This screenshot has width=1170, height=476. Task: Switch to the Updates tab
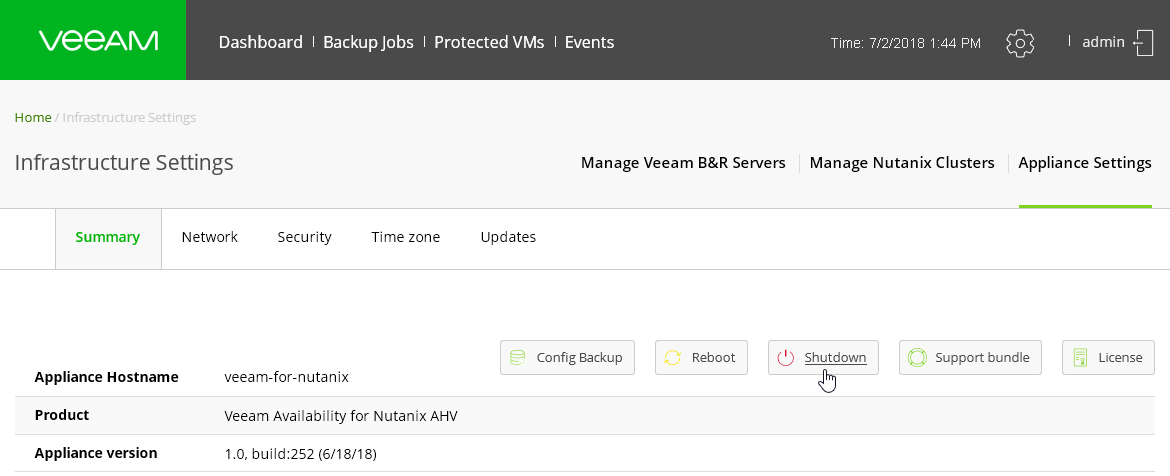(x=508, y=237)
